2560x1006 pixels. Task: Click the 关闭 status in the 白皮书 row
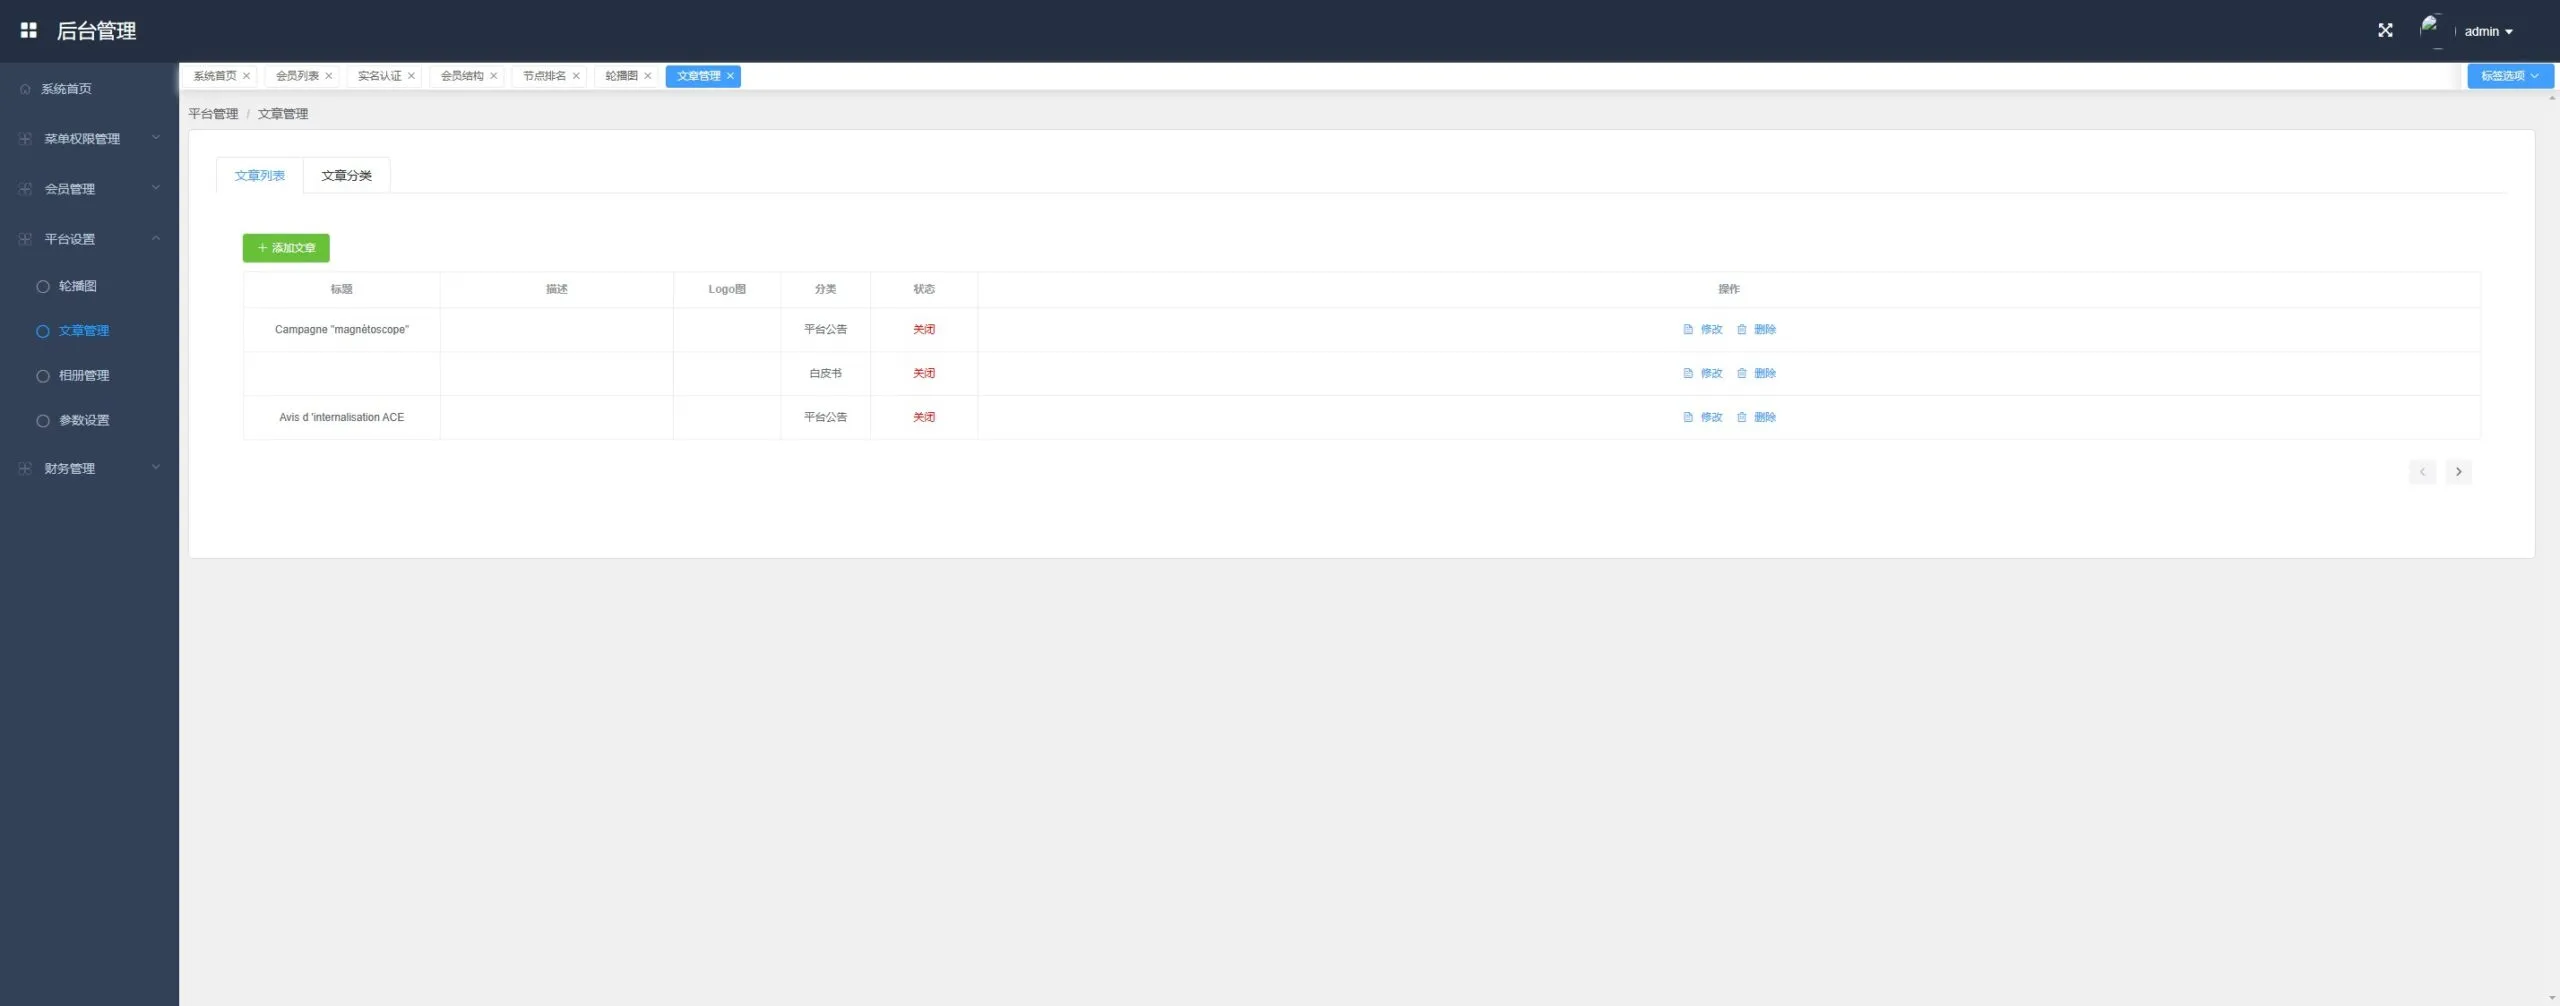(924, 374)
